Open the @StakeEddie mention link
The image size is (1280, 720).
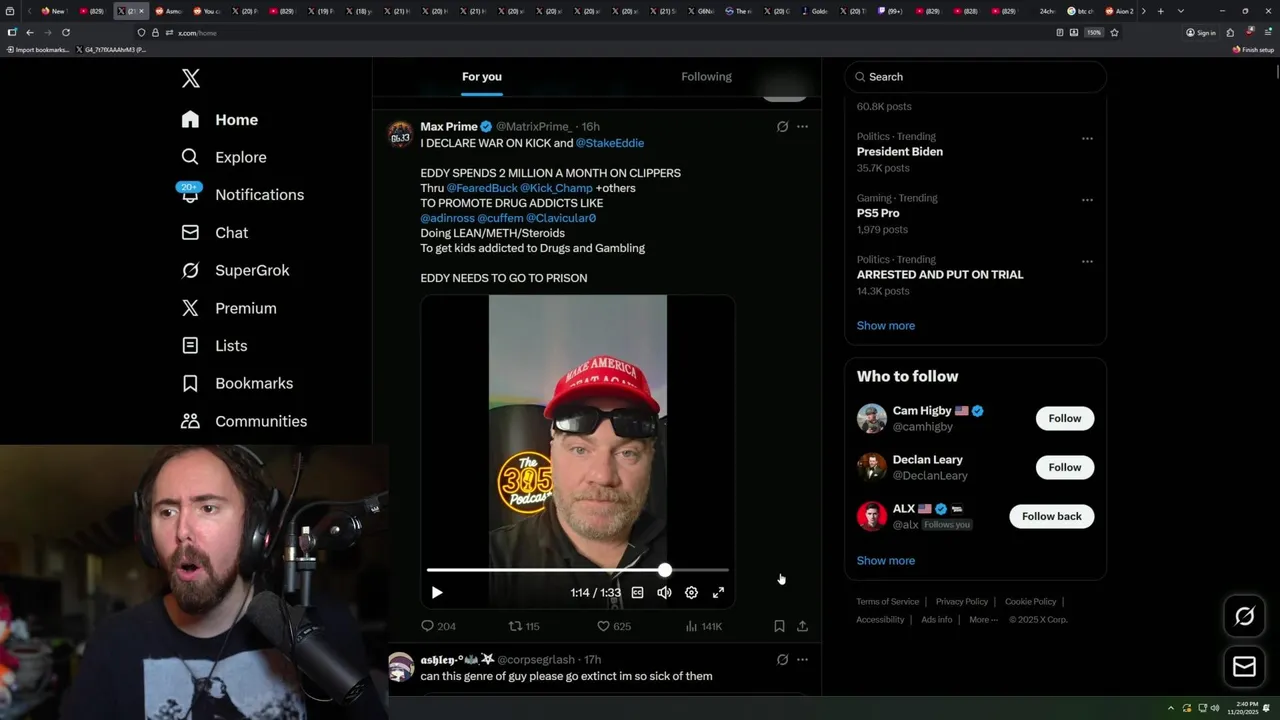[x=610, y=143]
